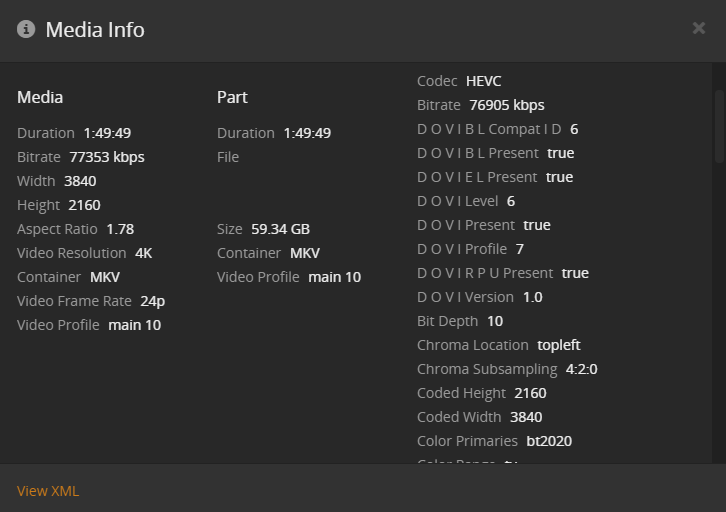726x512 pixels.
Task: Click the Video Resolution 4K value
Action: (x=143, y=253)
